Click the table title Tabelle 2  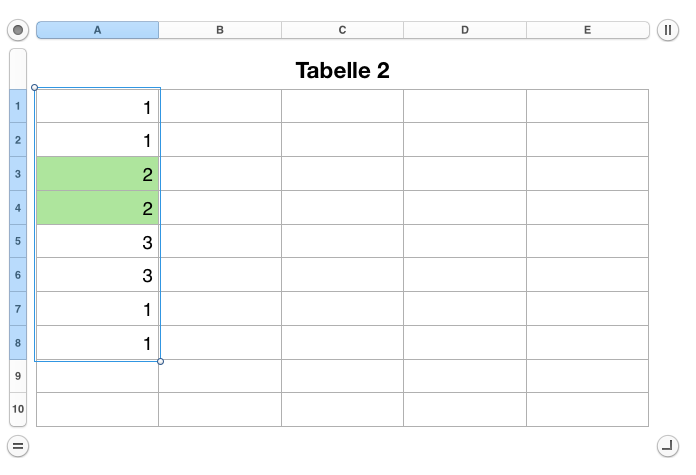pyautogui.click(x=342, y=70)
